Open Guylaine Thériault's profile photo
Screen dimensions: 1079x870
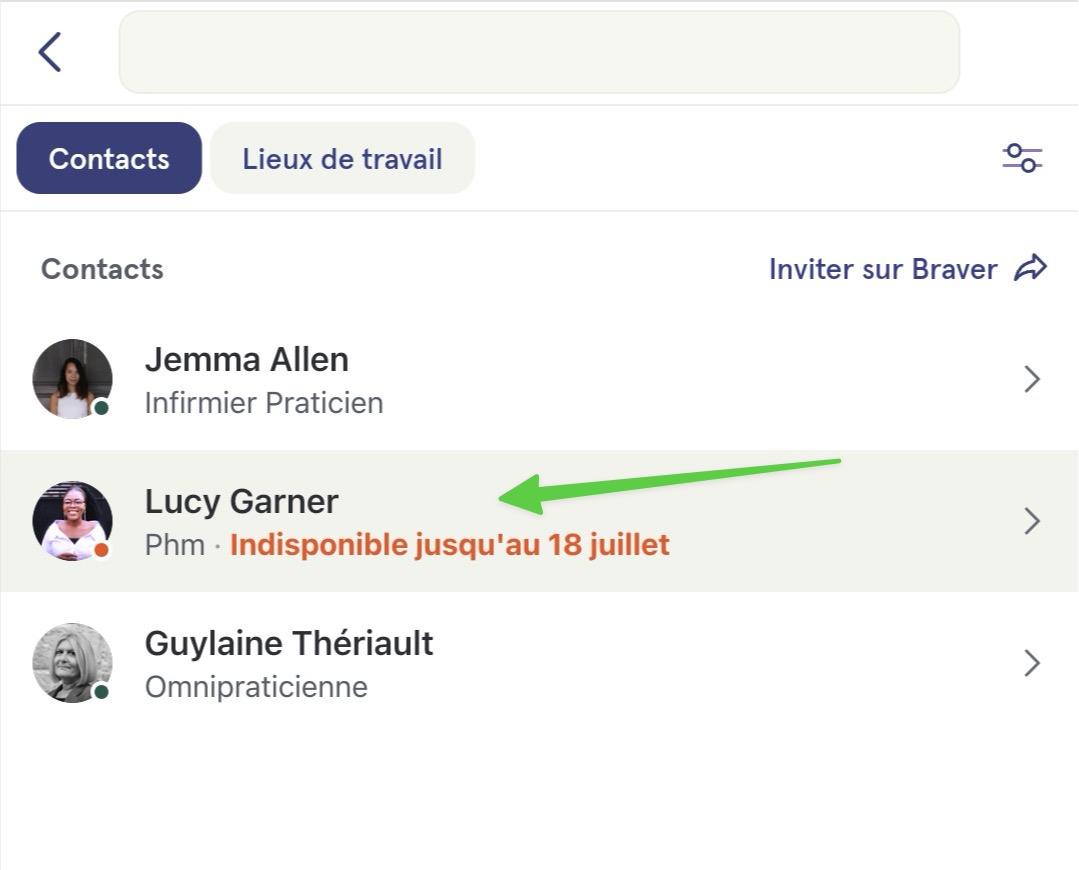point(72,662)
